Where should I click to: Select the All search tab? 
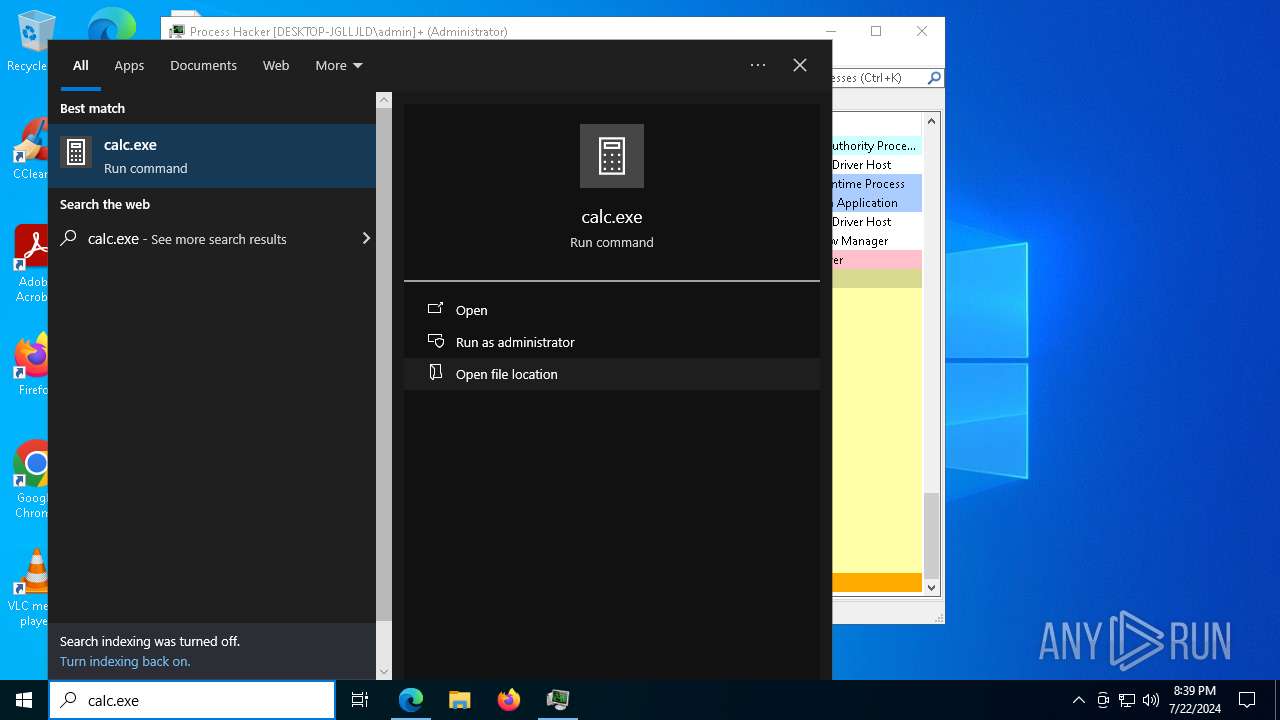80,65
